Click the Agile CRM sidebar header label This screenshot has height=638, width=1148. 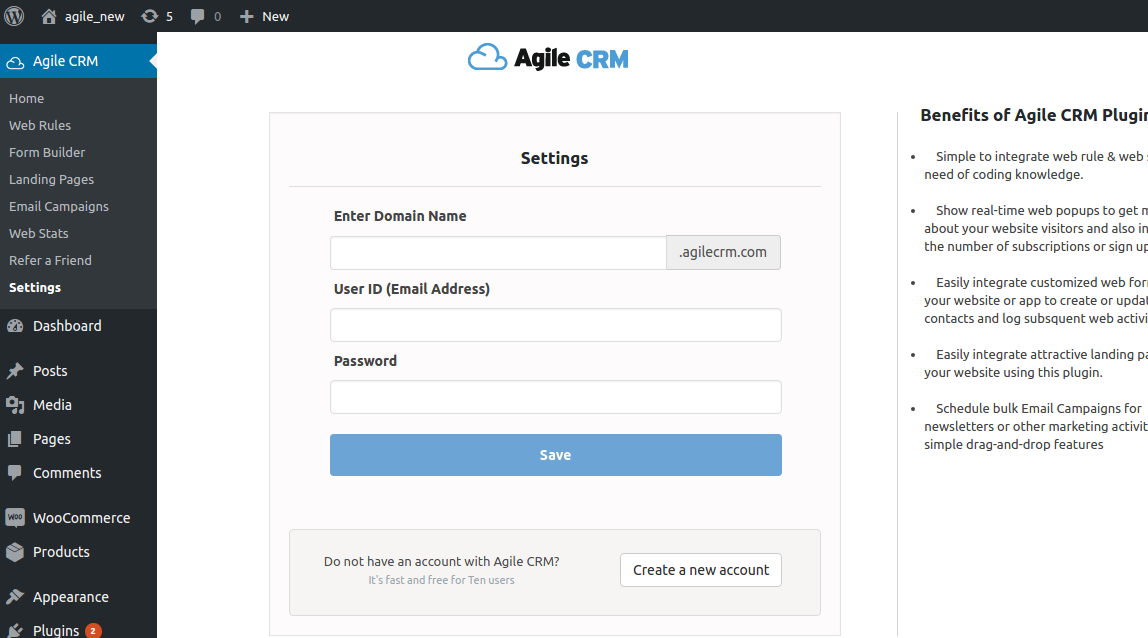(65, 62)
